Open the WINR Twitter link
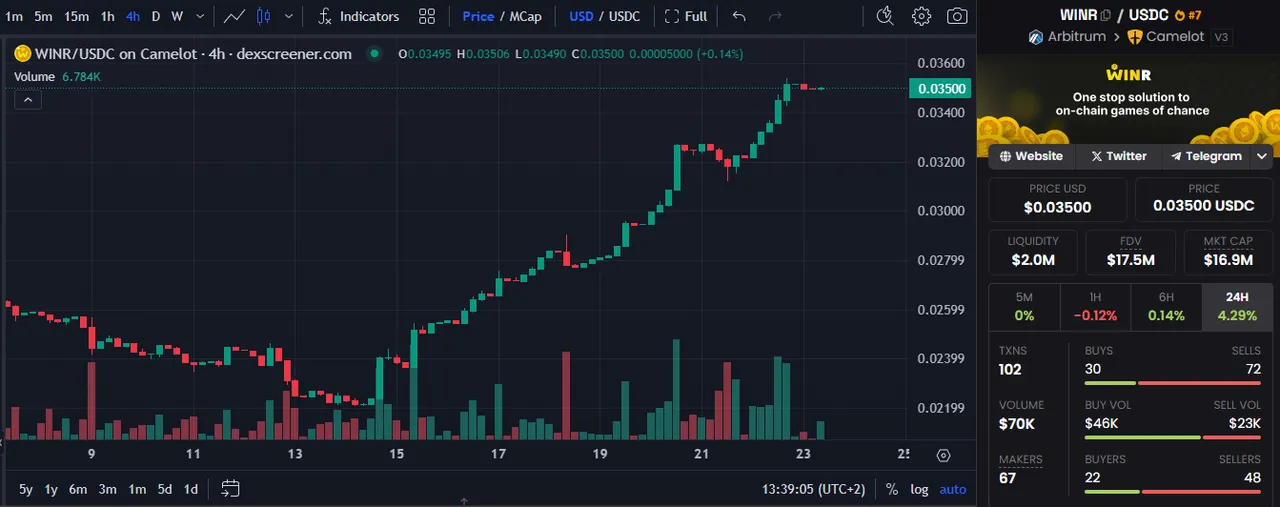1280x507 pixels. tap(1118, 156)
